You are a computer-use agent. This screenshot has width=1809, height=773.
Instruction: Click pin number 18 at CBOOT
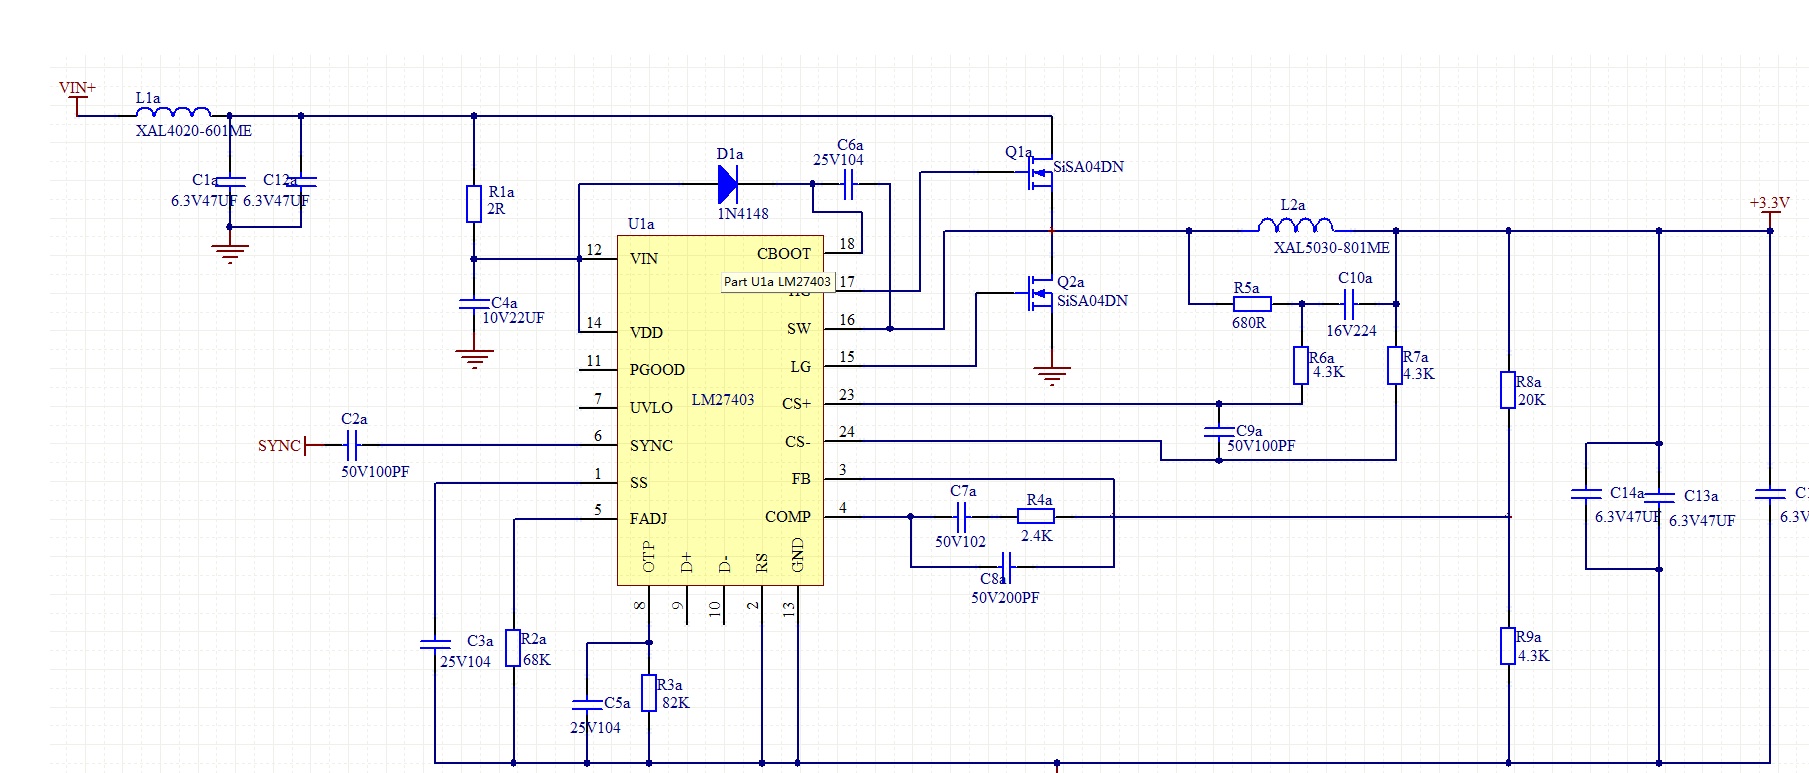click(x=847, y=244)
